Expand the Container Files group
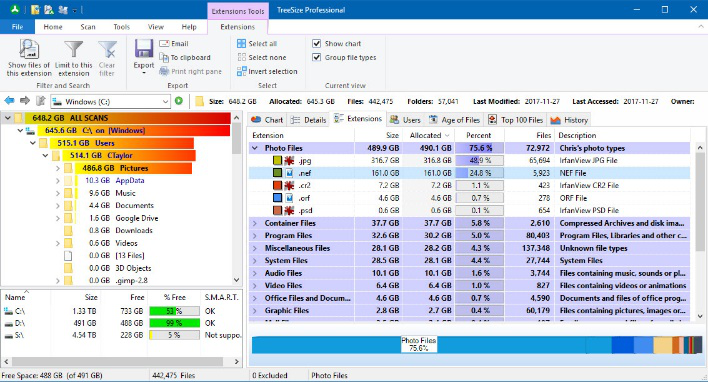The image size is (708, 382). pyautogui.click(x=255, y=223)
